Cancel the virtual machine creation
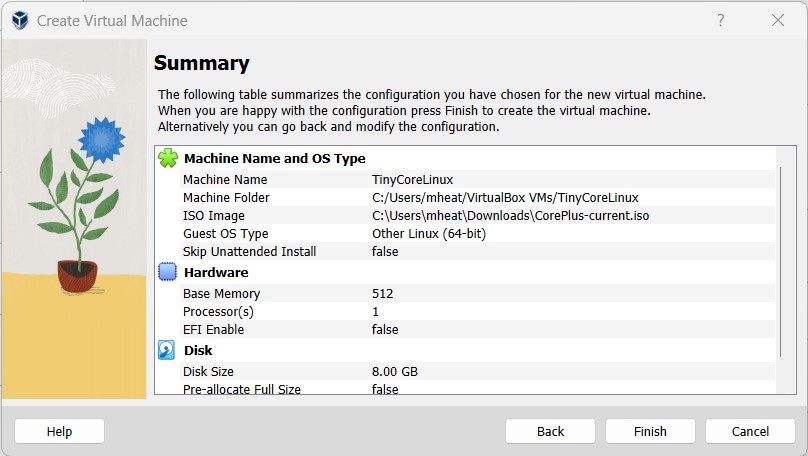Viewport: 808px width, 456px height. coord(750,431)
